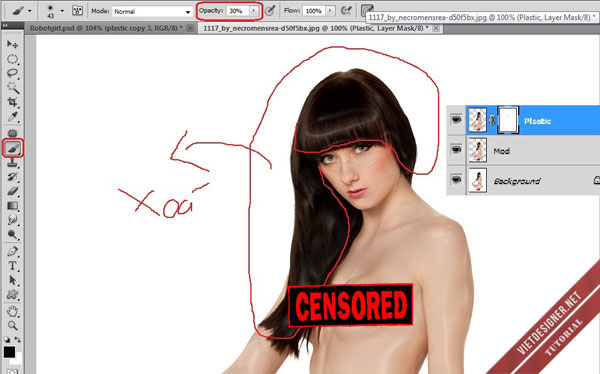Hide the Background layer
This screenshot has width=600, height=374.
(x=456, y=180)
